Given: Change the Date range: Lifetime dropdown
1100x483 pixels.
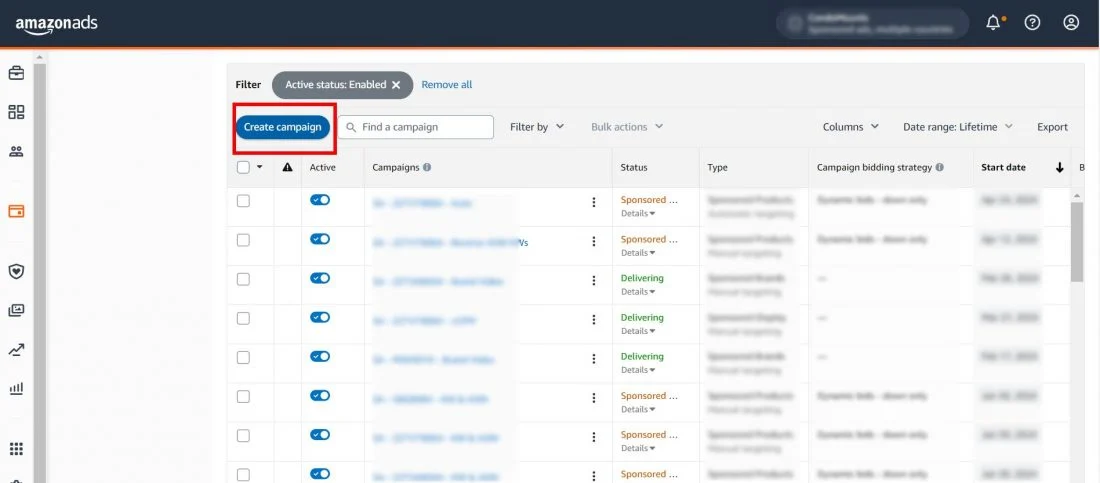Looking at the screenshot, I should (957, 127).
